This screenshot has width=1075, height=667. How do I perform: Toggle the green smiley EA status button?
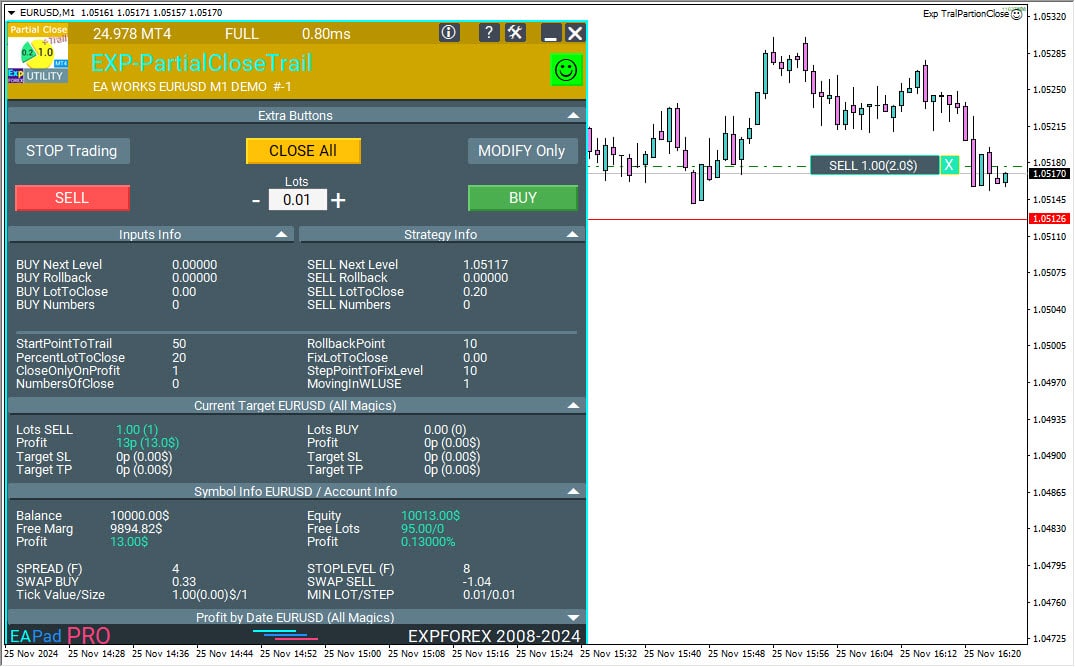(x=566, y=70)
